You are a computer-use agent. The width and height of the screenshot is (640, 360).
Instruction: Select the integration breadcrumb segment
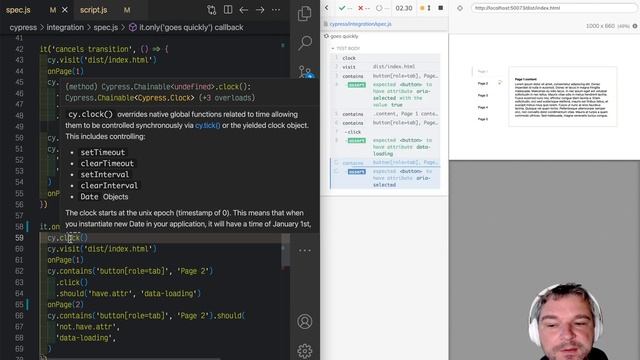tap(65, 27)
